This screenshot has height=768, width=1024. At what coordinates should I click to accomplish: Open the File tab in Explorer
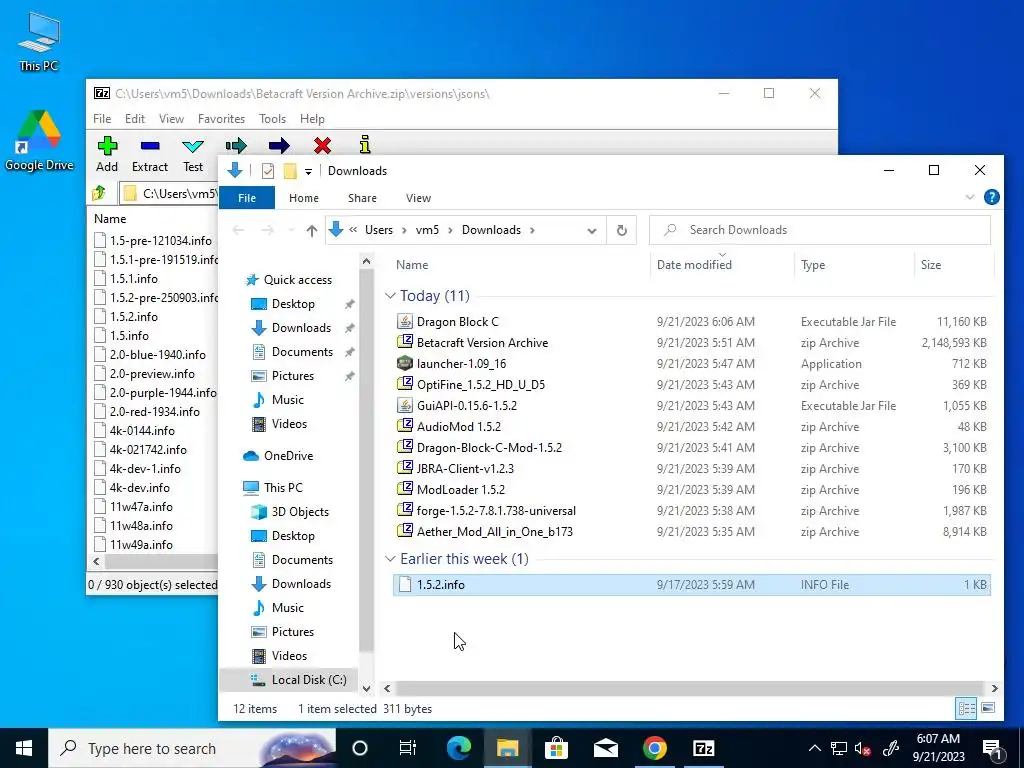247,198
